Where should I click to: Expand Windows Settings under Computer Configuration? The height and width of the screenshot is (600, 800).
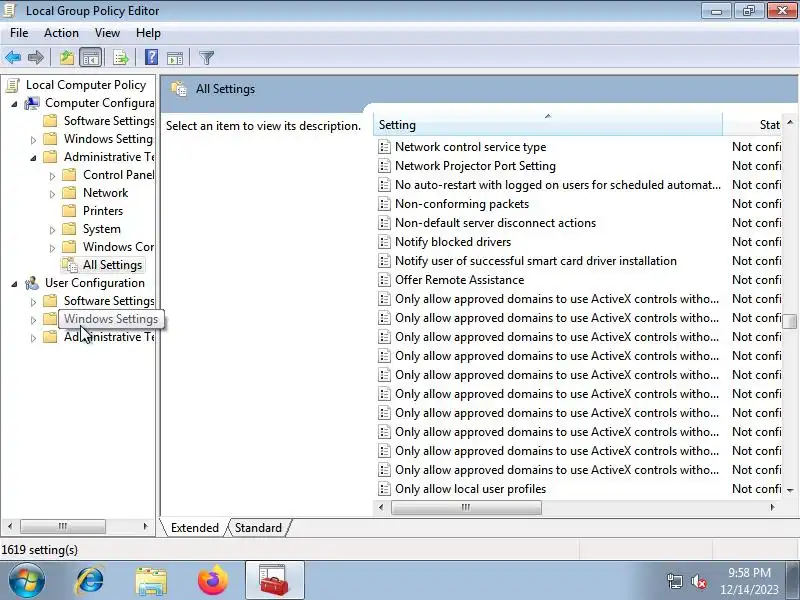point(33,140)
